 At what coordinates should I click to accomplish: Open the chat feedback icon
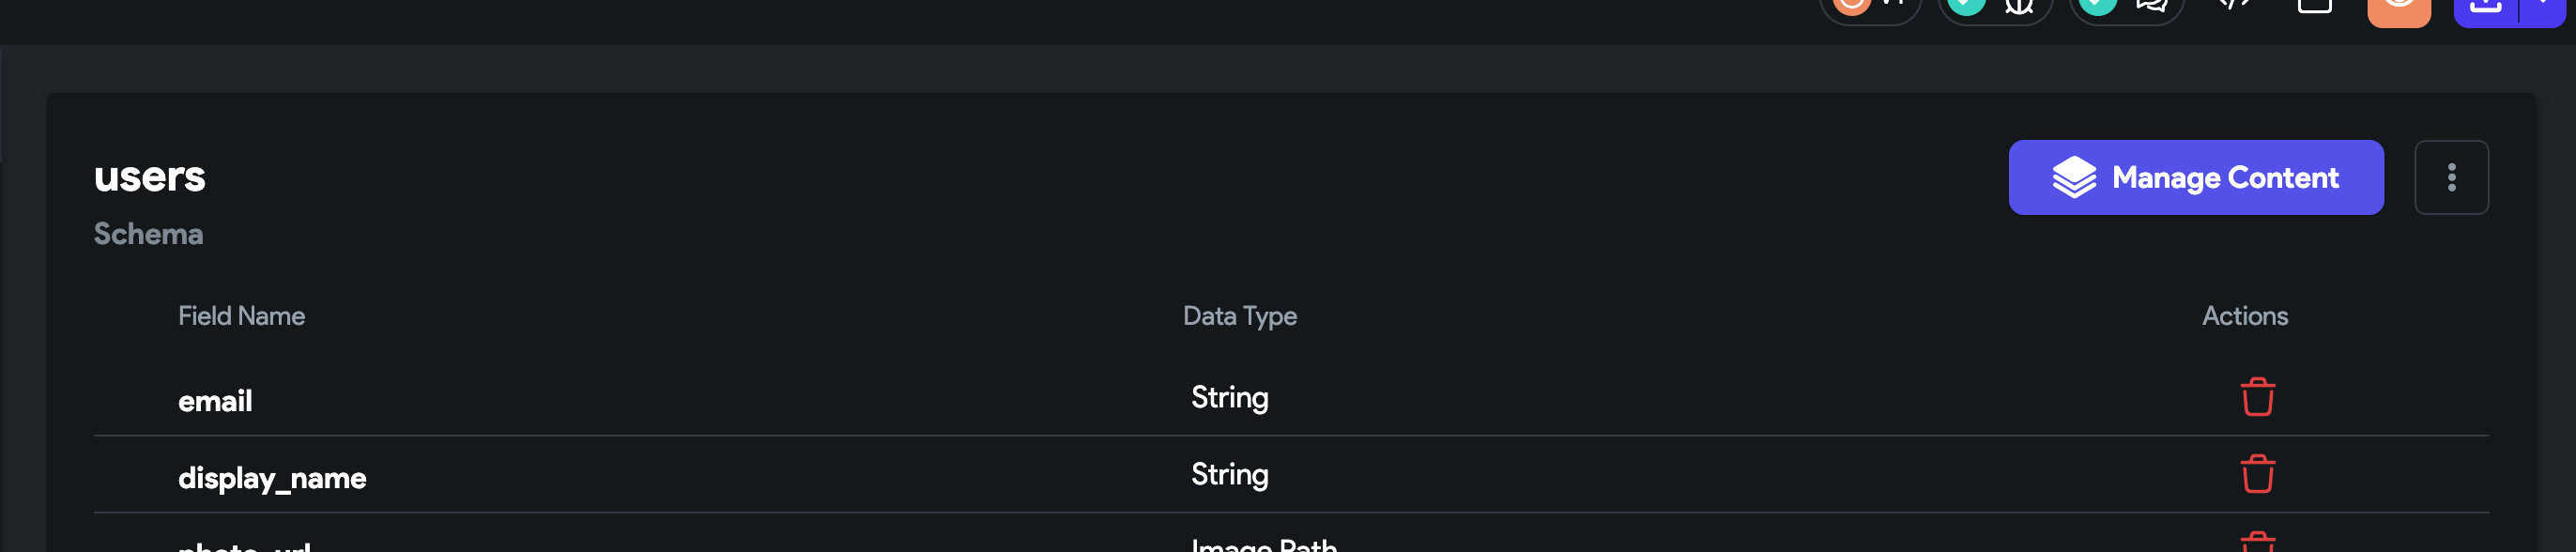(2151, 8)
